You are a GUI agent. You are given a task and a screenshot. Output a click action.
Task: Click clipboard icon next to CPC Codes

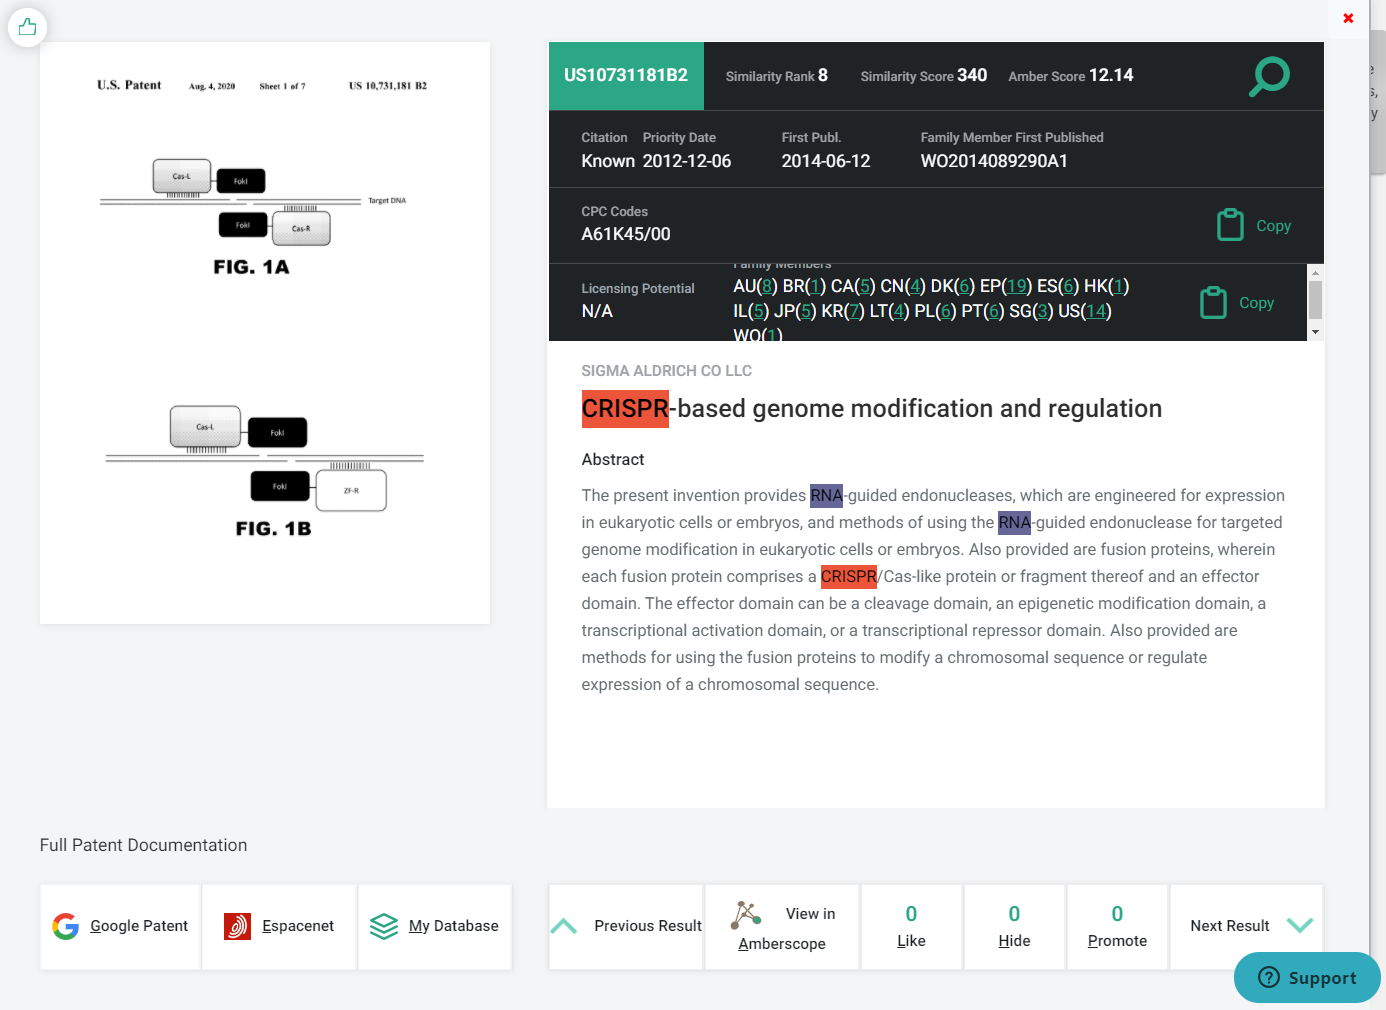tap(1230, 225)
